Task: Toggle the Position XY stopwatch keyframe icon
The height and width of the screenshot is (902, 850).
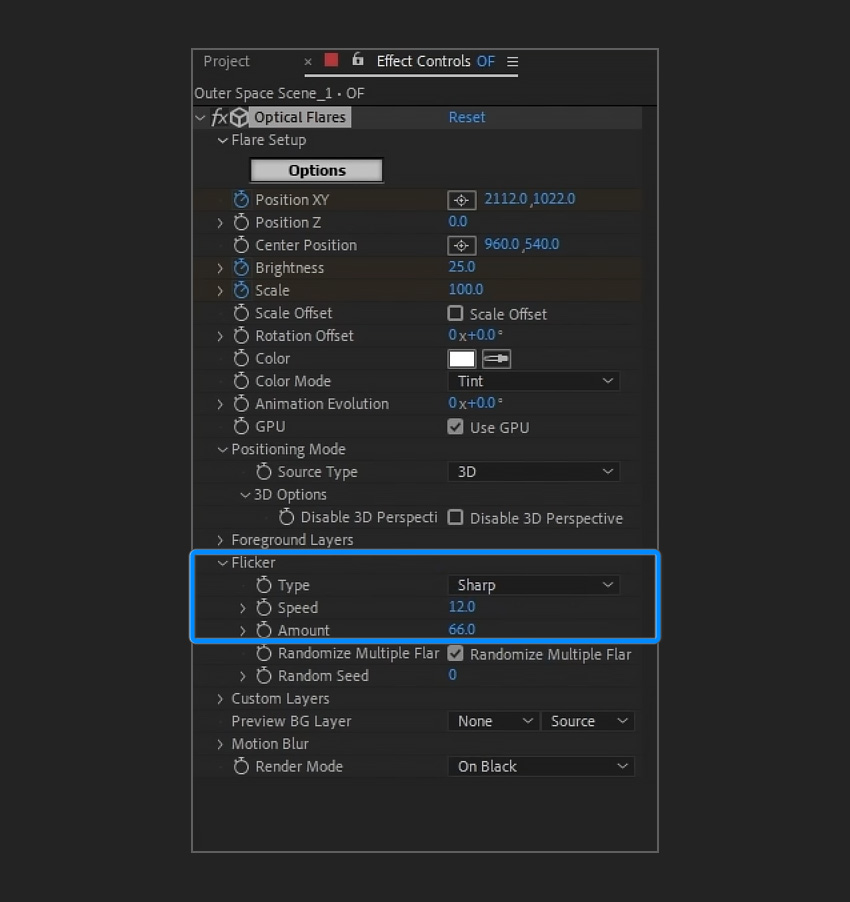Action: (240, 200)
